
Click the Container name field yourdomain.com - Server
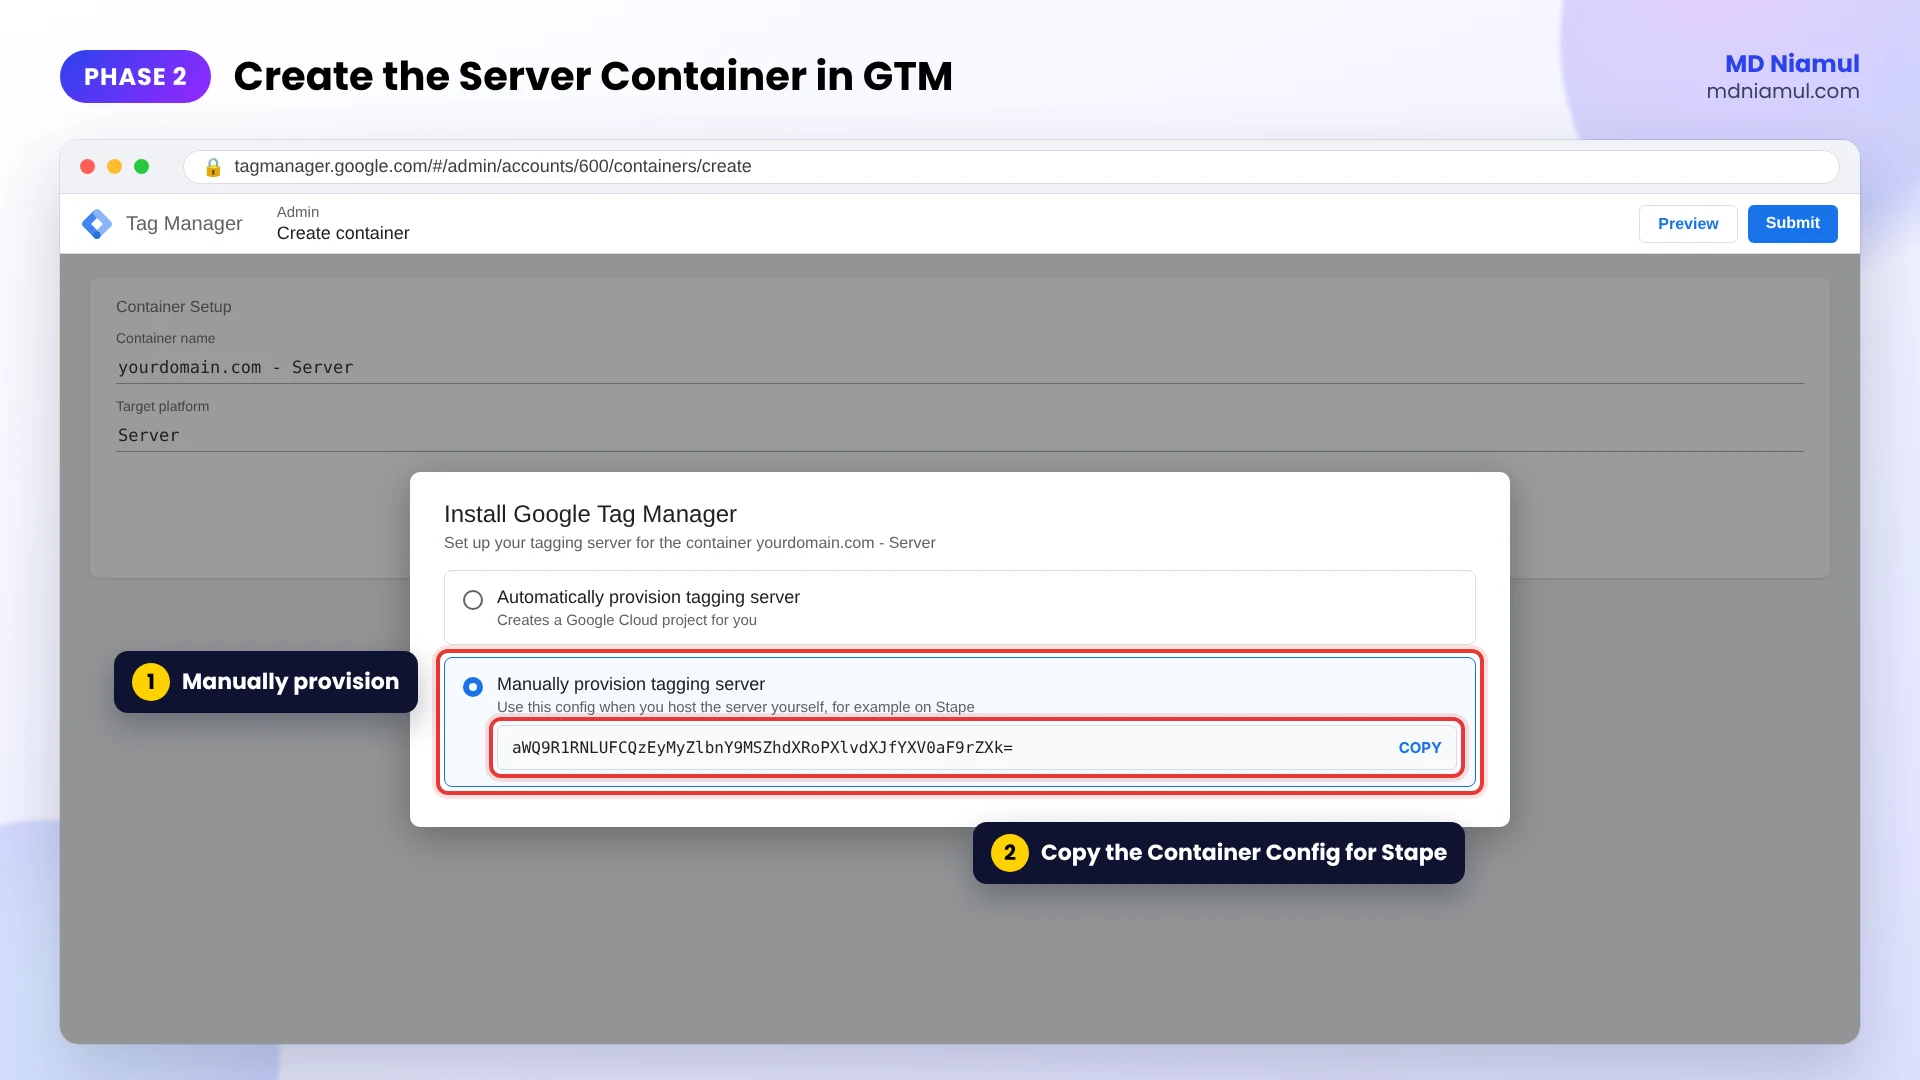959,367
